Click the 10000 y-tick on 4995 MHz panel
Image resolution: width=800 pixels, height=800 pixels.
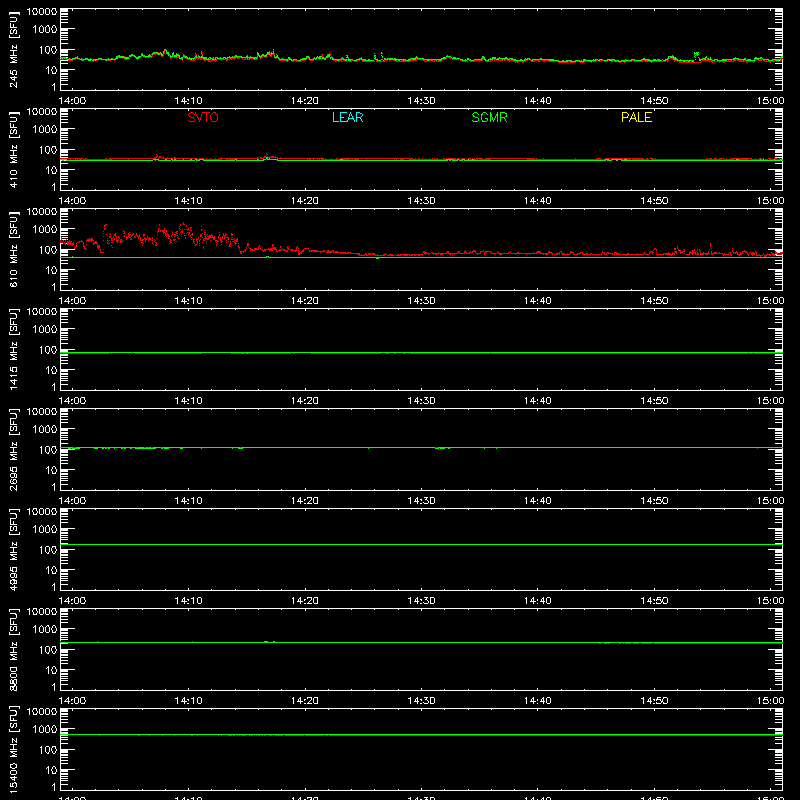point(42,512)
